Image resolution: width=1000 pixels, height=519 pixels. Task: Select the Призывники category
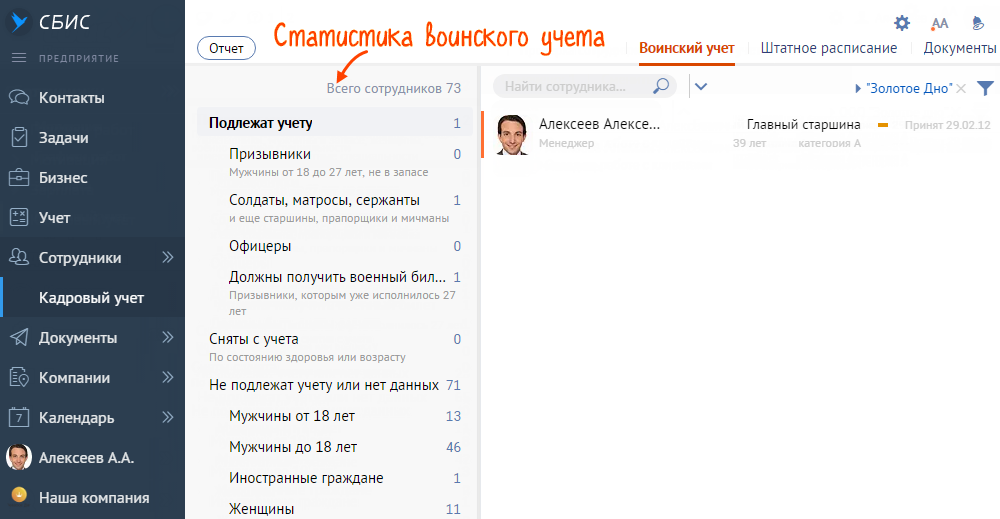point(269,154)
